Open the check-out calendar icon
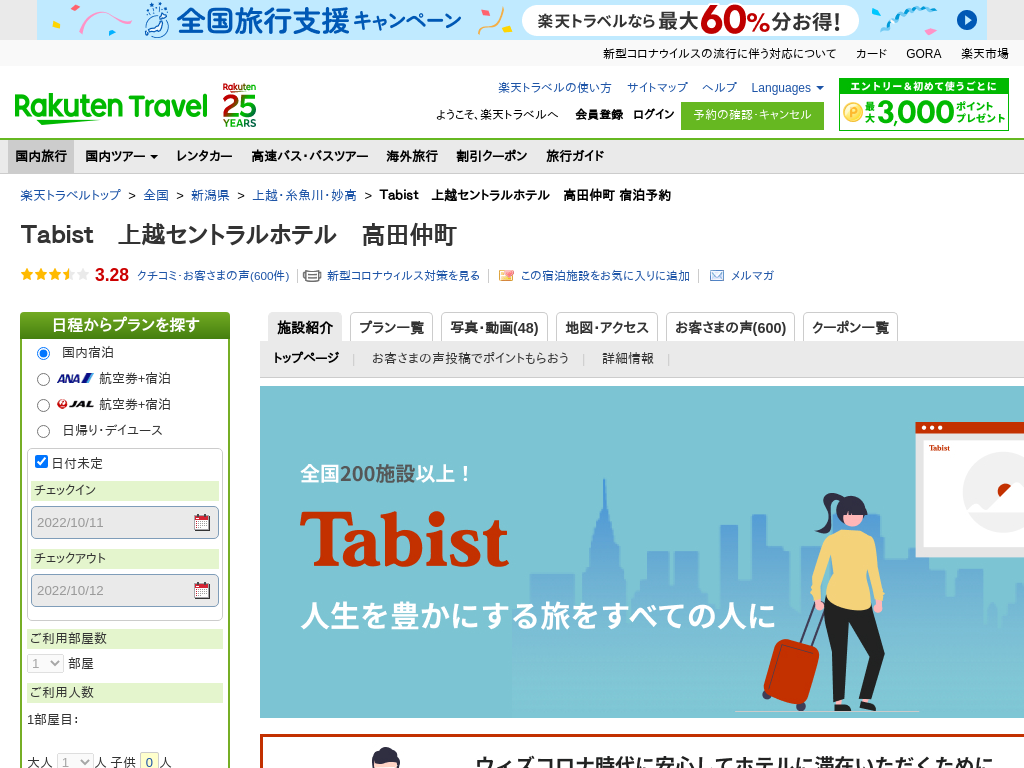This screenshot has height=768, width=1024. pyautogui.click(x=202, y=590)
